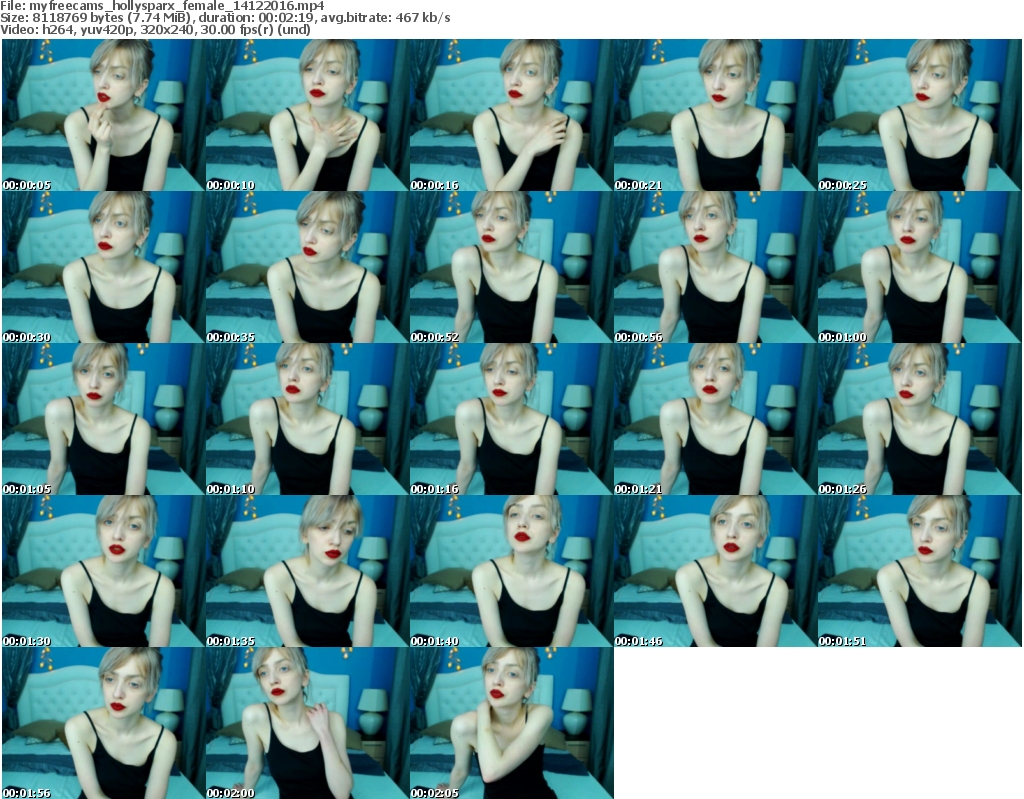Screen dimensions: 1024x799
Task: Select the thumbnail frame stamped 00:00:21
Action: coord(715,115)
